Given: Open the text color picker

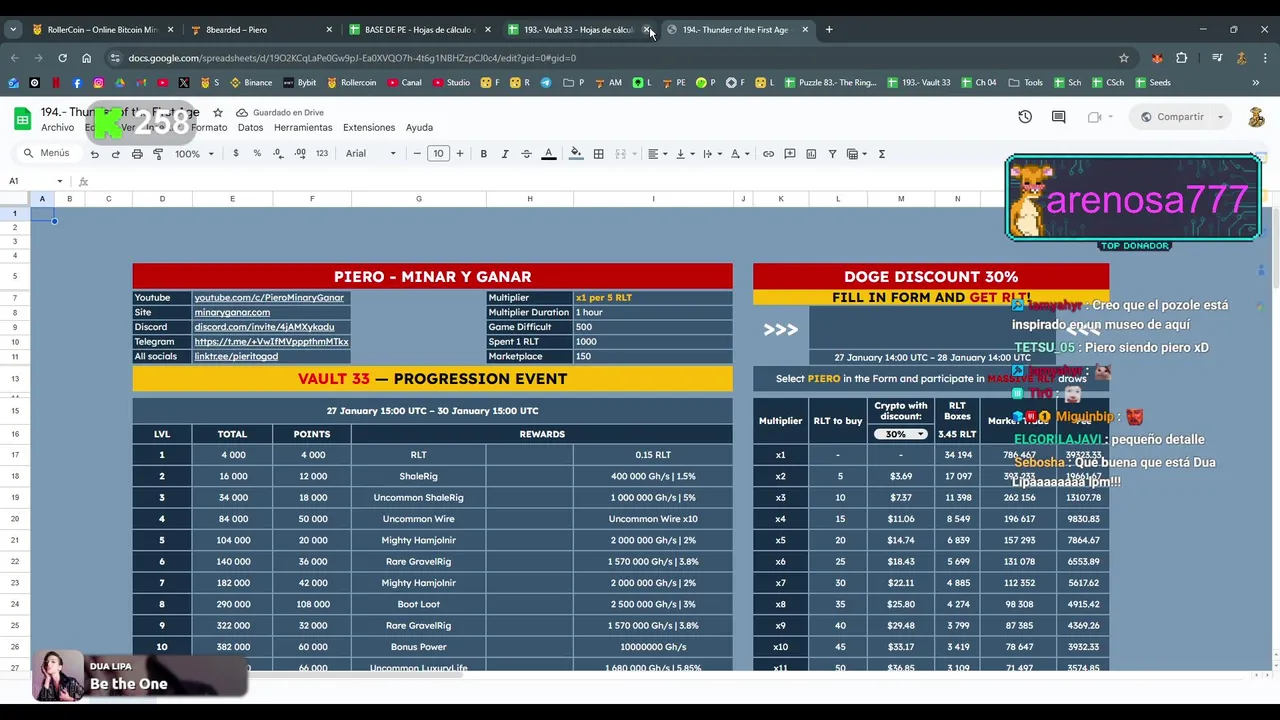Looking at the screenshot, I should [x=548, y=154].
